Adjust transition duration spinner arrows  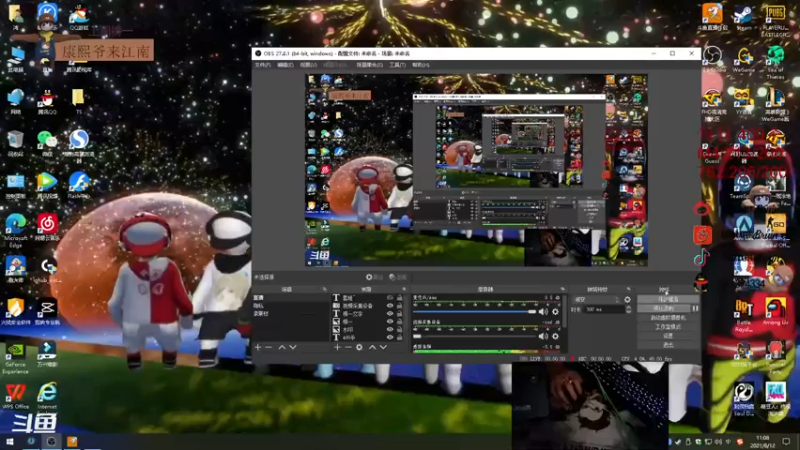(628, 309)
